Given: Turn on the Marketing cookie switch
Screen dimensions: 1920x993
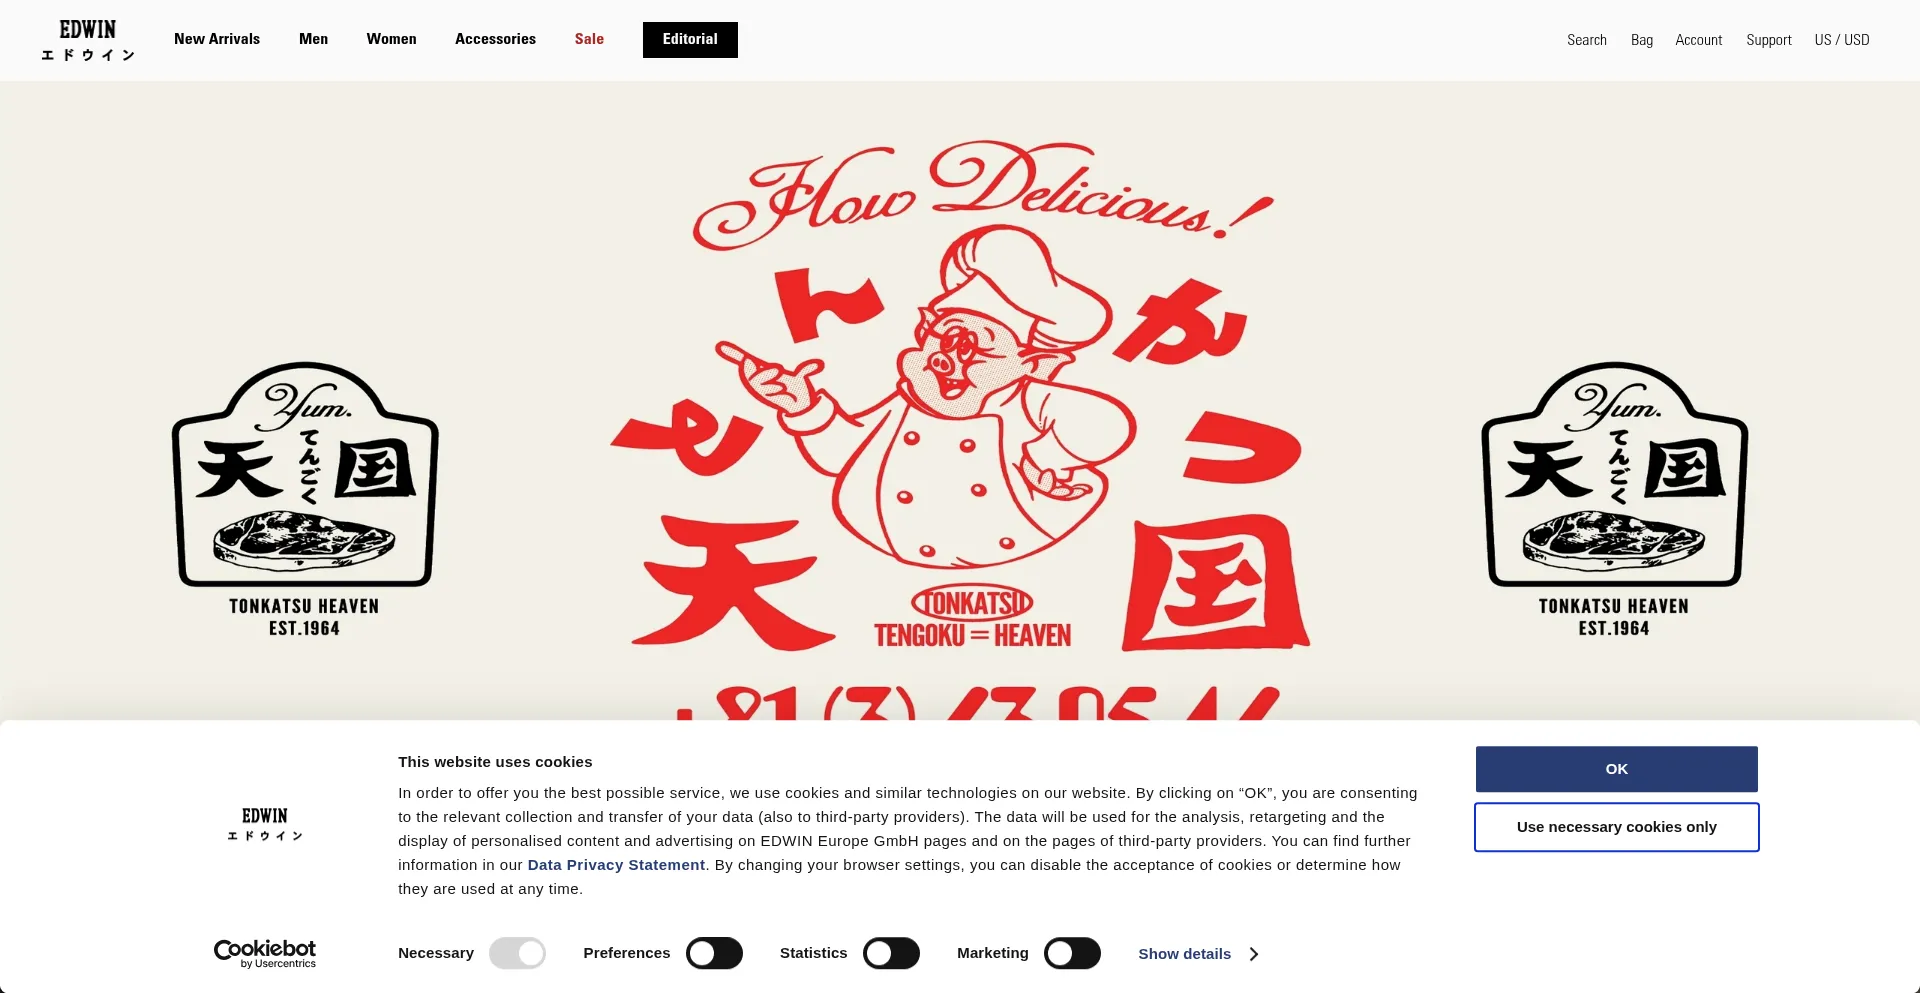Looking at the screenshot, I should click(1072, 954).
